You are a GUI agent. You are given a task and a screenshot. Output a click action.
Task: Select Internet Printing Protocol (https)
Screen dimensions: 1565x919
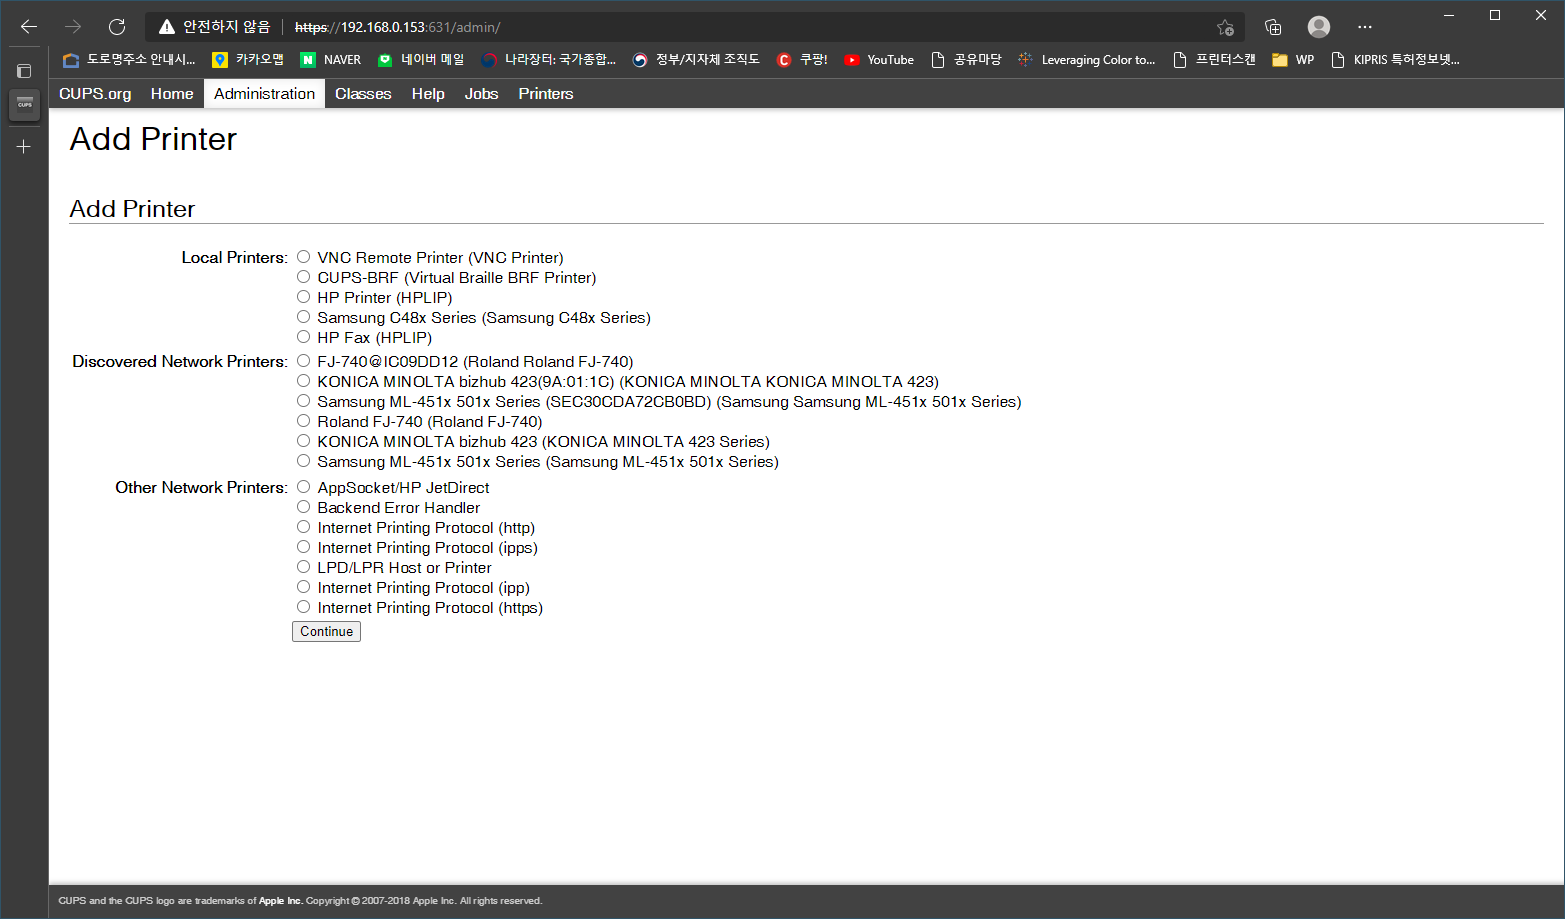[x=303, y=607]
